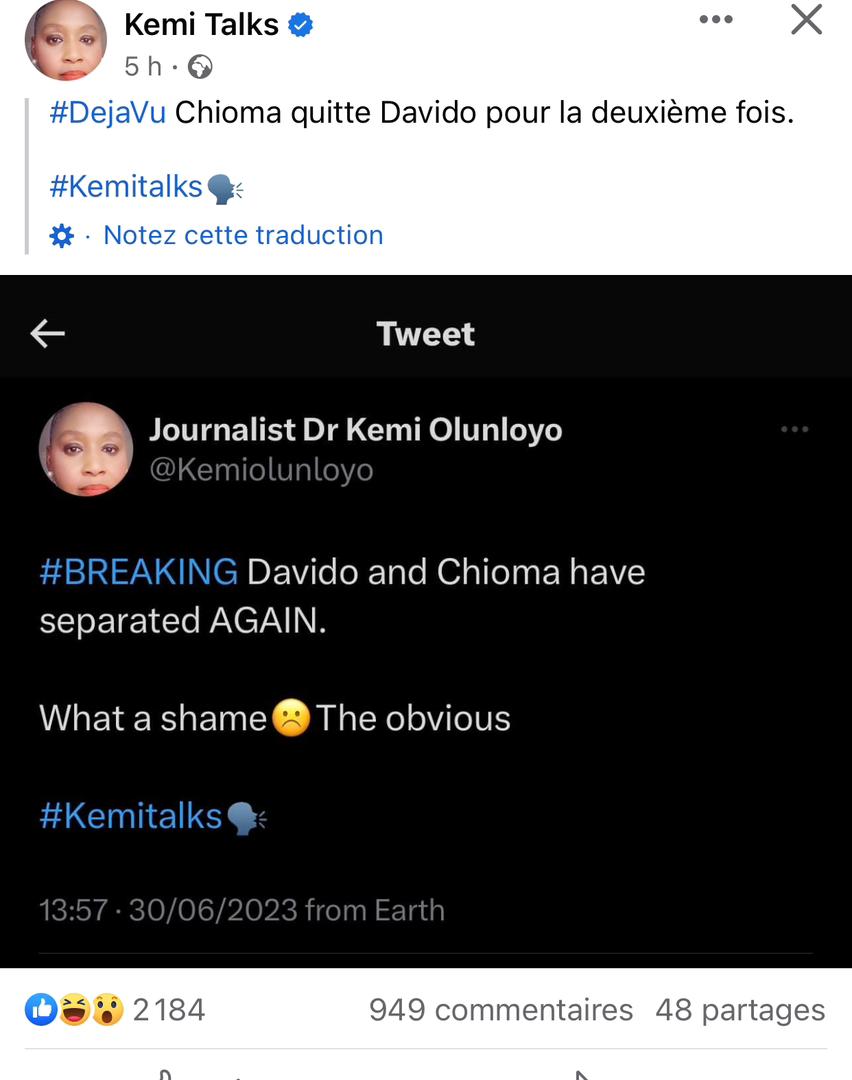
Task: Open the Kemi Talks page name
Action: coord(201,25)
